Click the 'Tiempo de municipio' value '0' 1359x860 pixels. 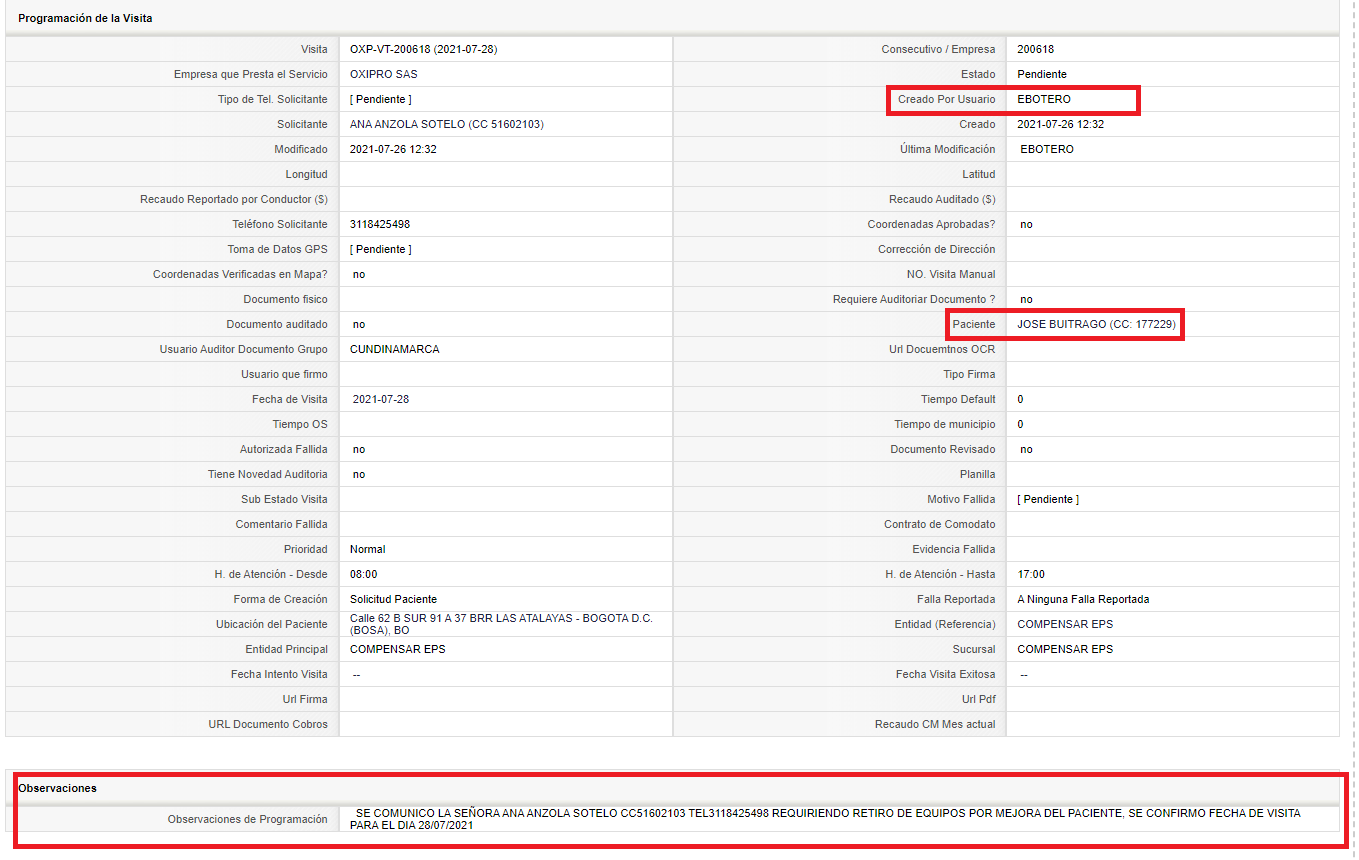[x=1020, y=424]
